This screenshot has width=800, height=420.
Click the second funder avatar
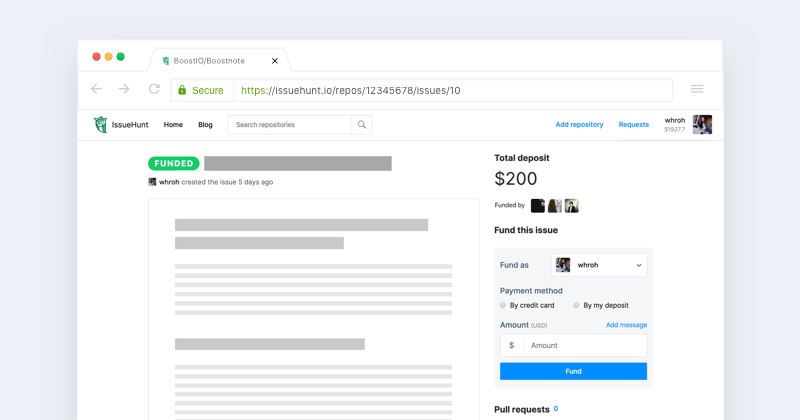555,206
